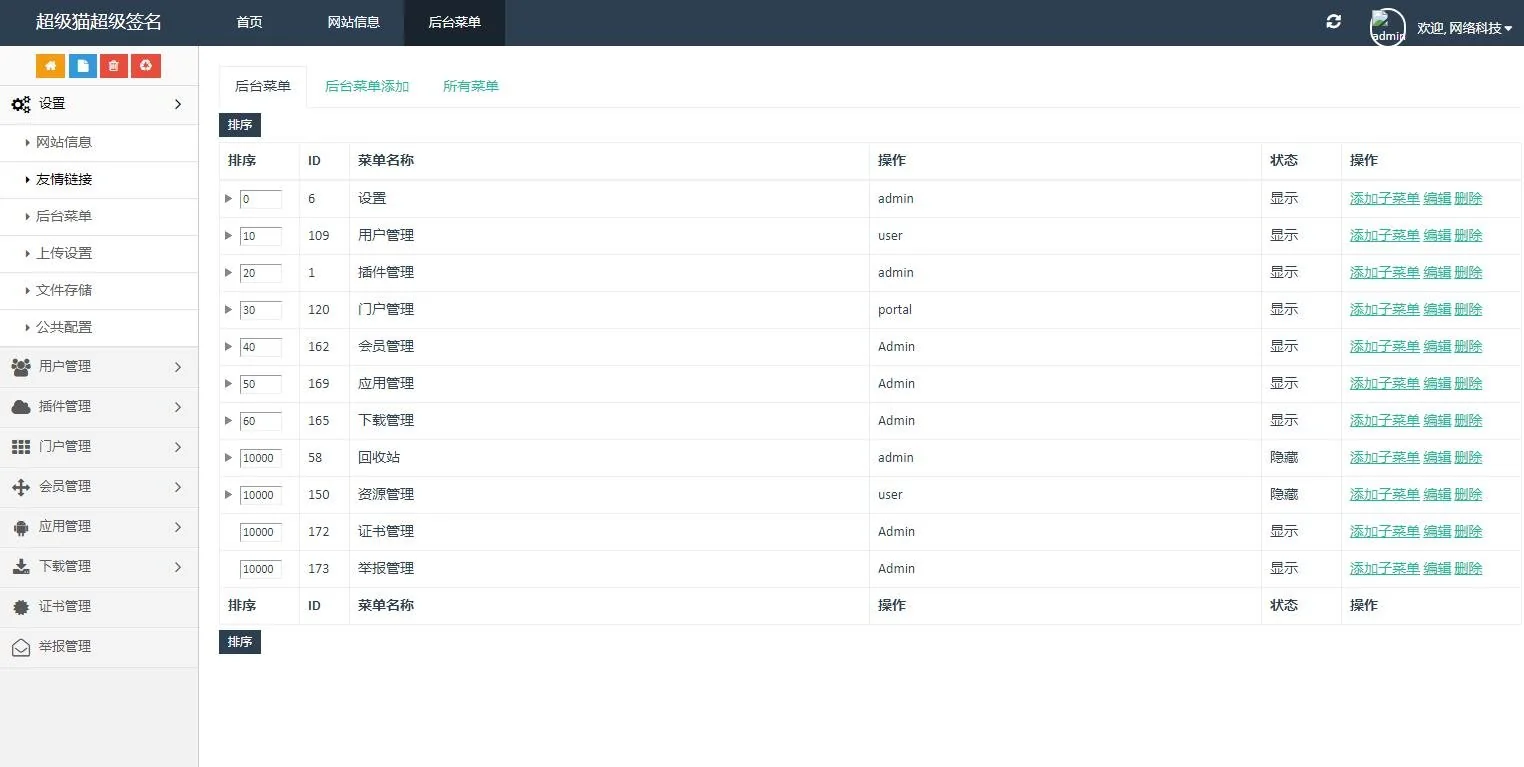Click the cloud icon for 插件管理 in sidebar
Screen dimensions: 1524x767
pyautogui.click(x=20, y=407)
